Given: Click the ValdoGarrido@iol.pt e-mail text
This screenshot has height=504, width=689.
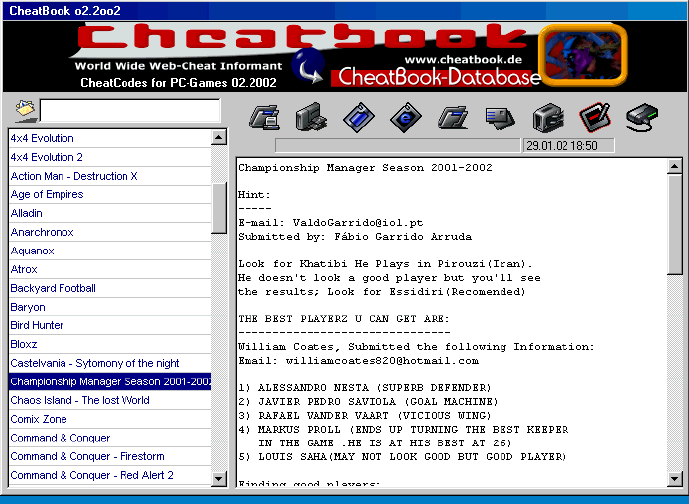Looking at the screenshot, I should [358, 223].
